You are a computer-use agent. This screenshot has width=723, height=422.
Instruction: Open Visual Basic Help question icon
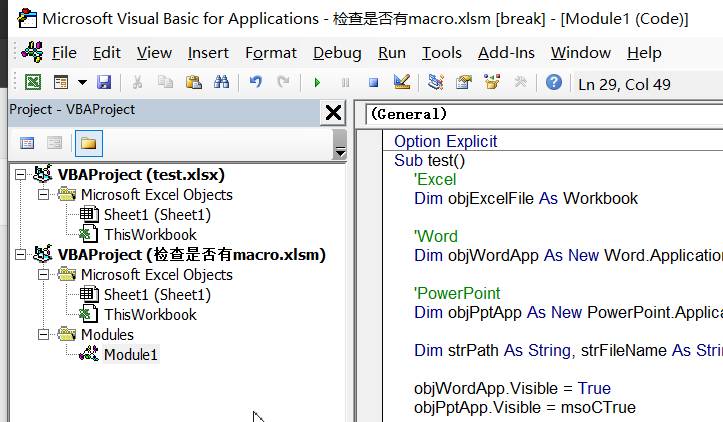tap(554, 83)
